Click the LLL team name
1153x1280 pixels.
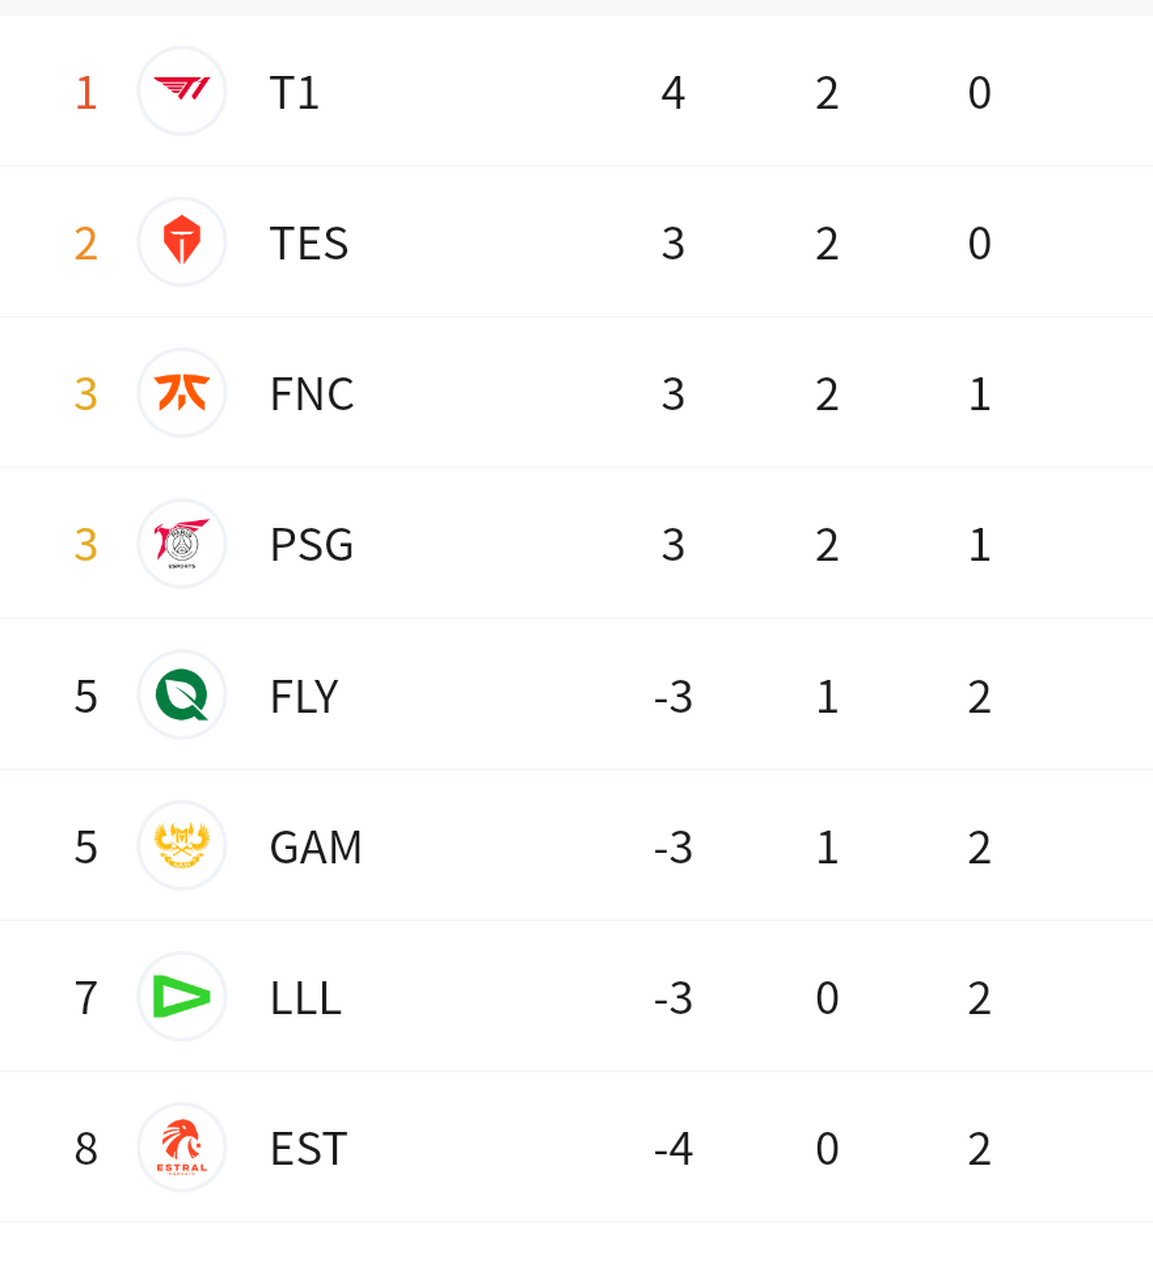pos(305,999)
